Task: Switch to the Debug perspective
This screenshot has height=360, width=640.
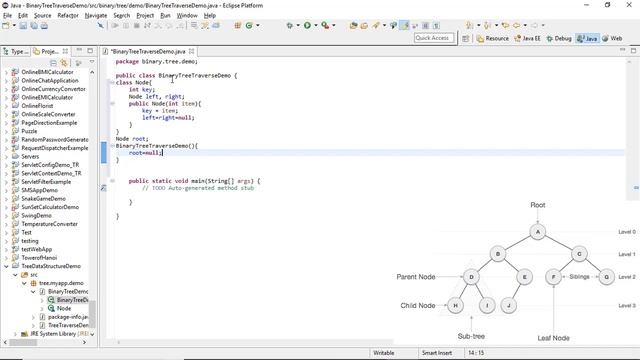Action: coord(559,38)
